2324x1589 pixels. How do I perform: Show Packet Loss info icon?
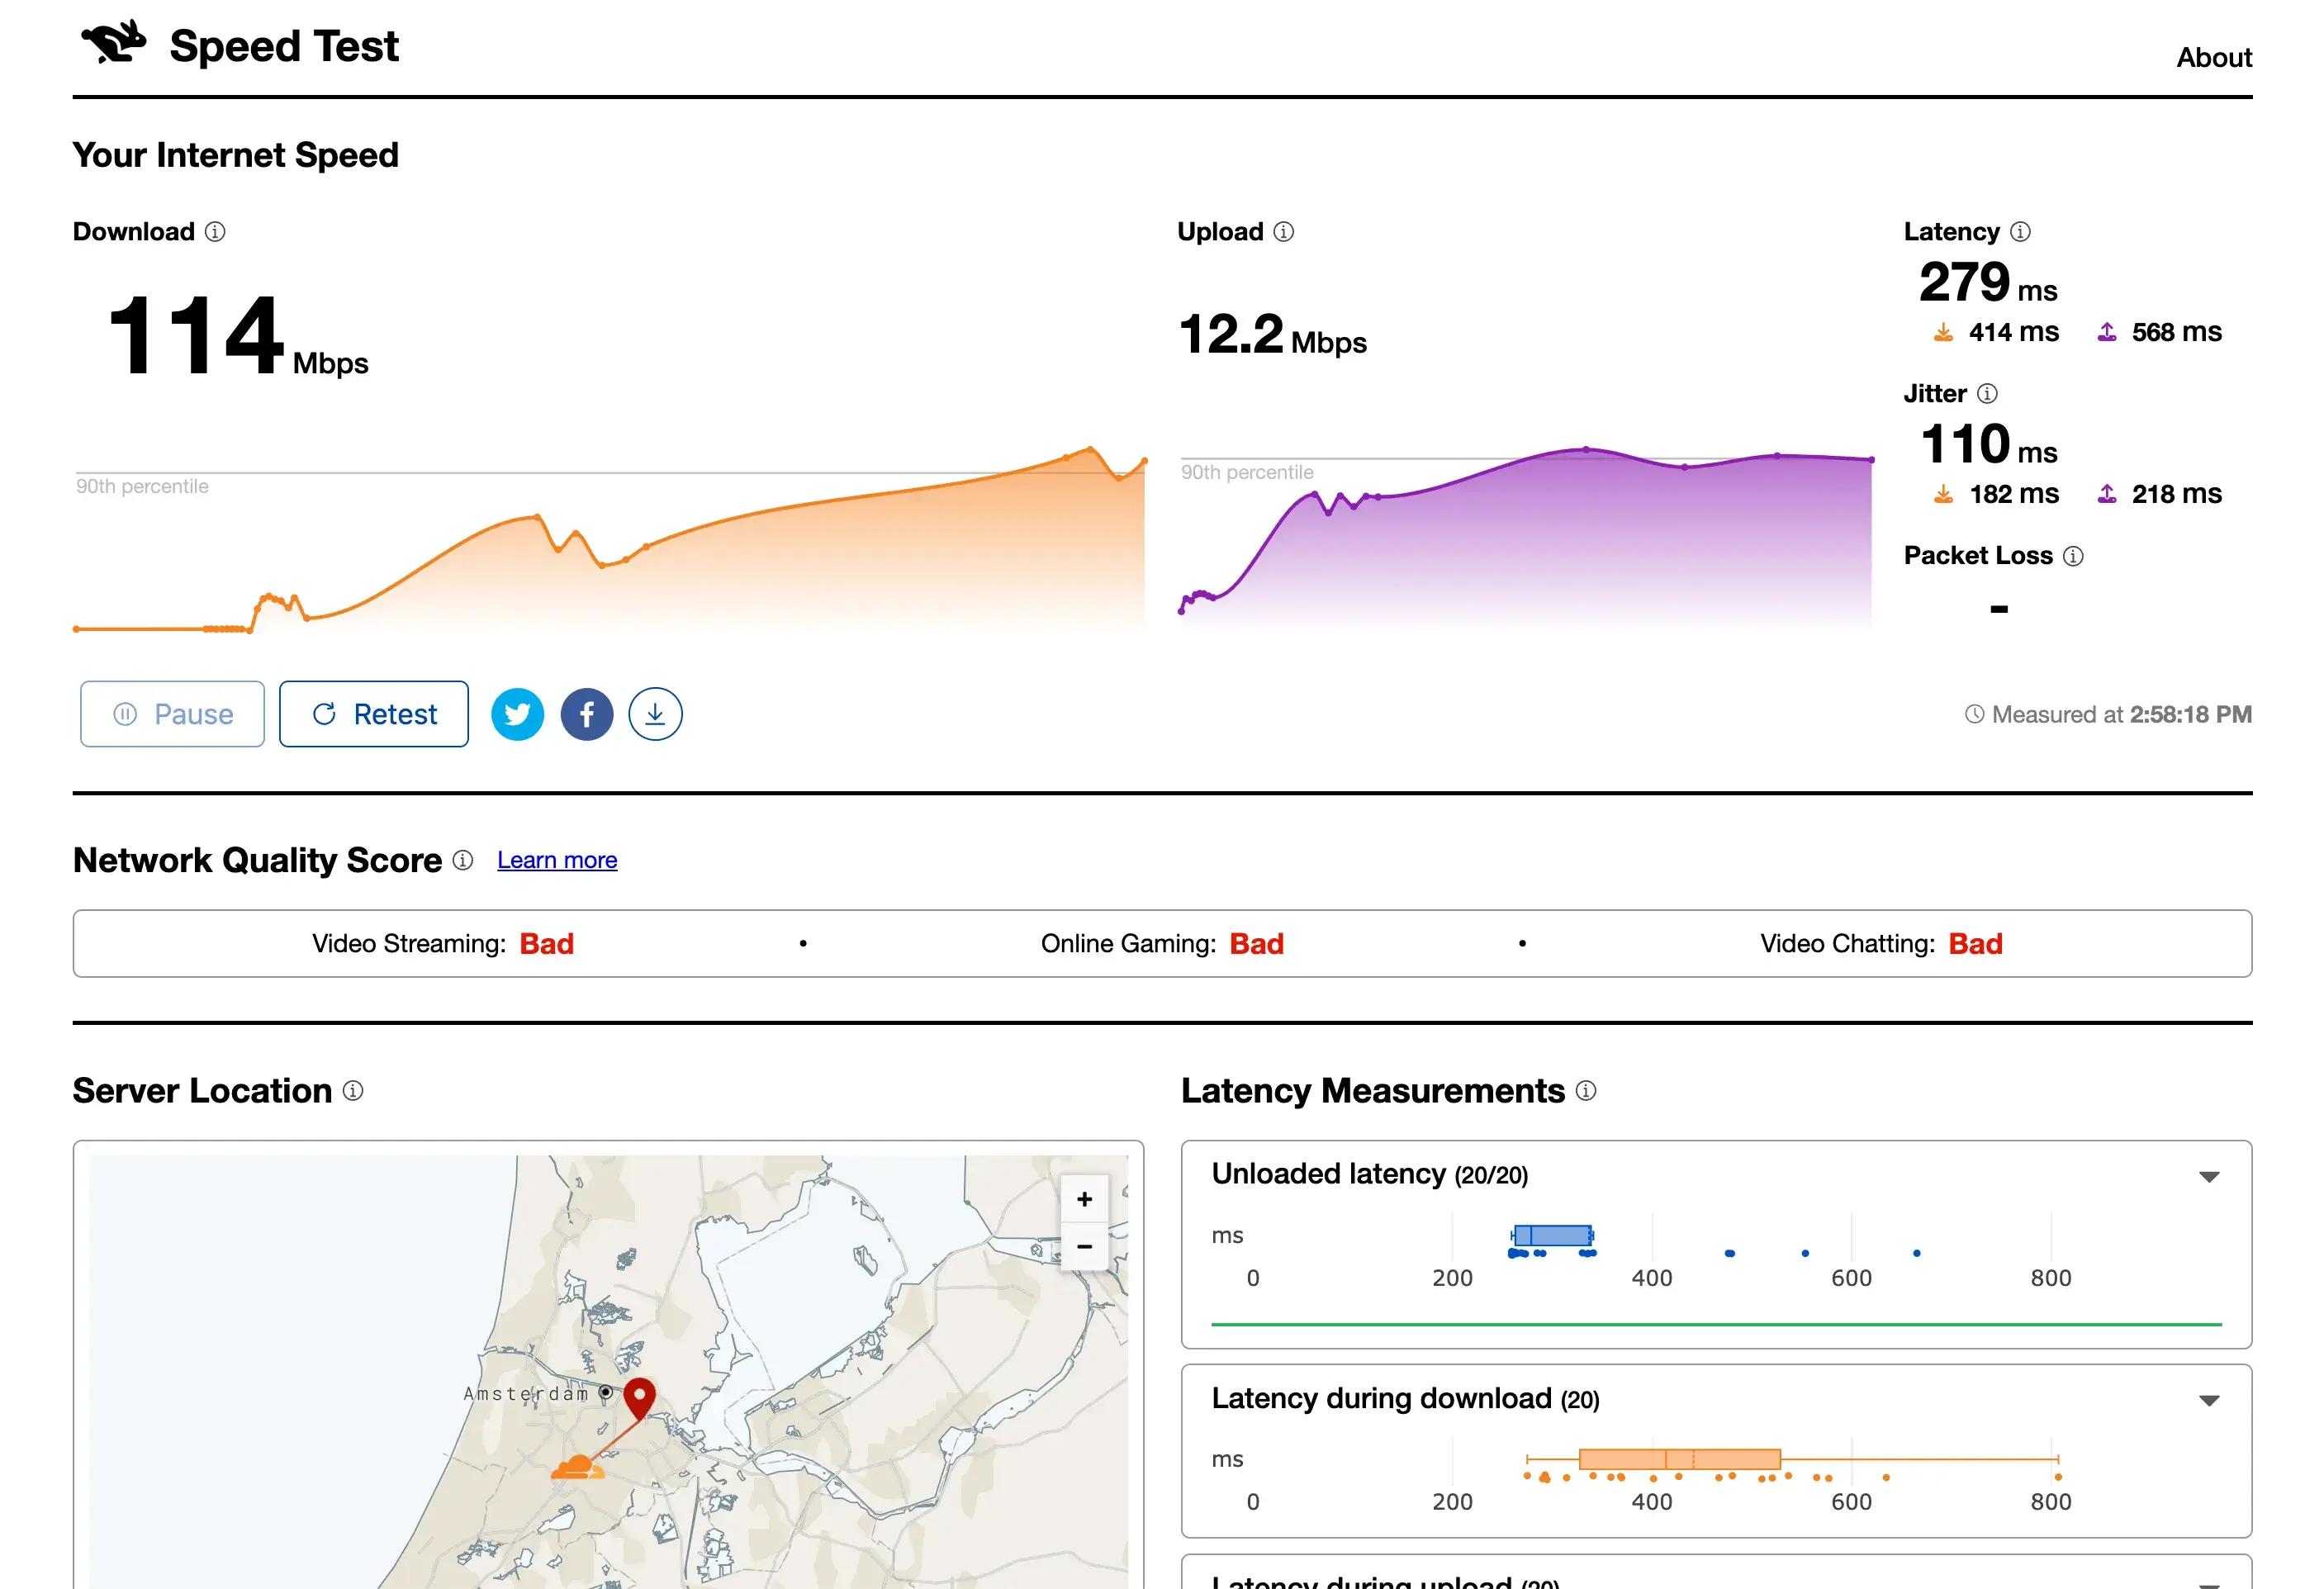pos(2074,556)
